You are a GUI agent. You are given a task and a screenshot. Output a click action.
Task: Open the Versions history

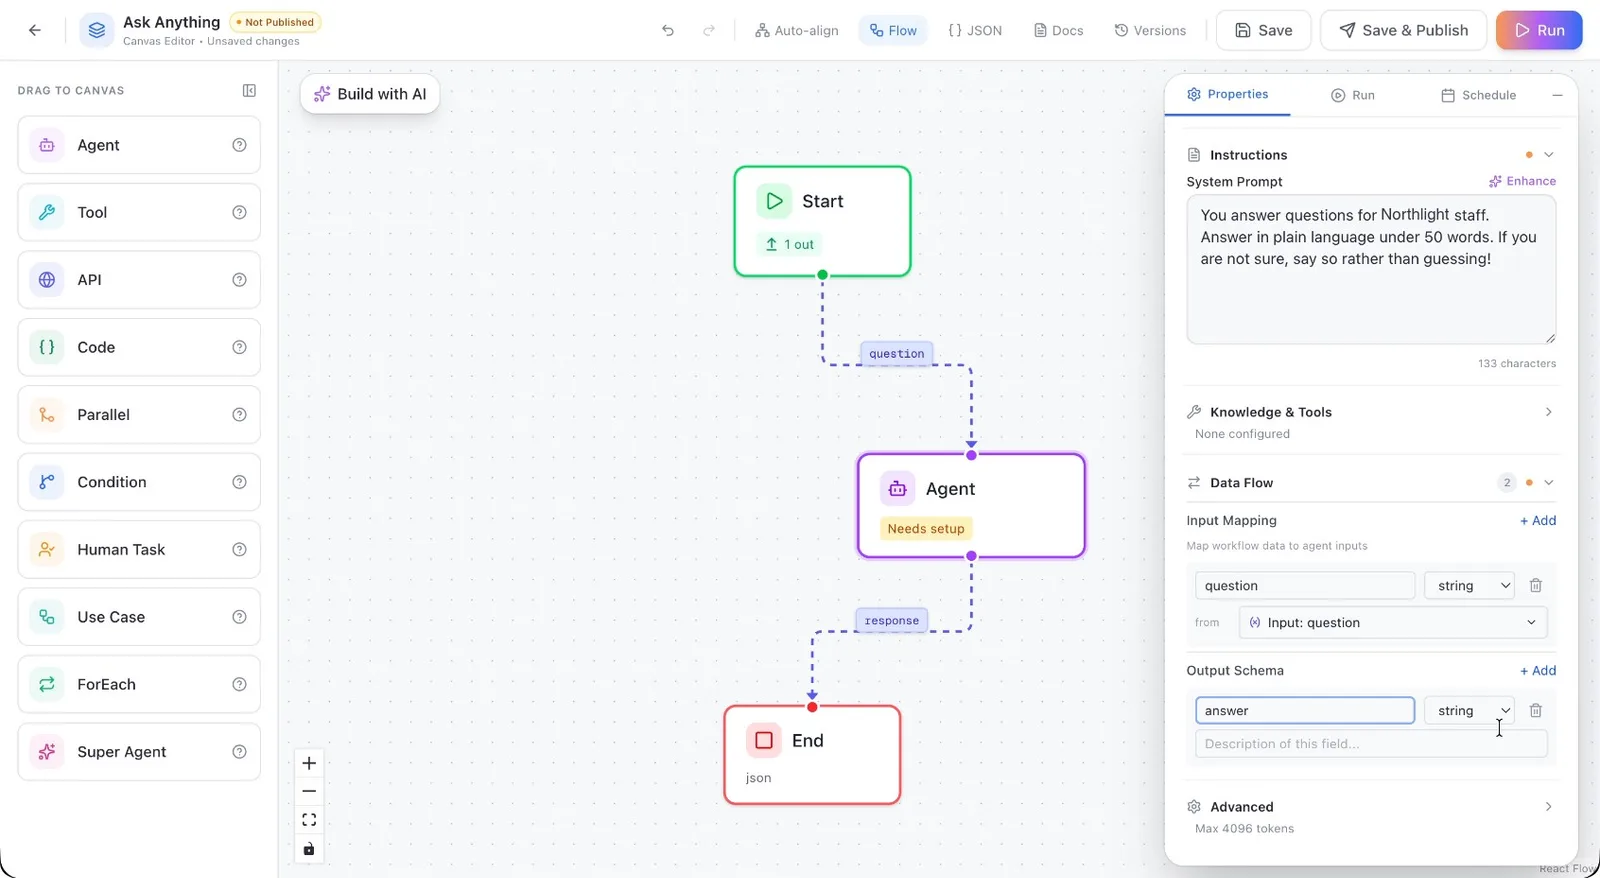point(1150,30)
